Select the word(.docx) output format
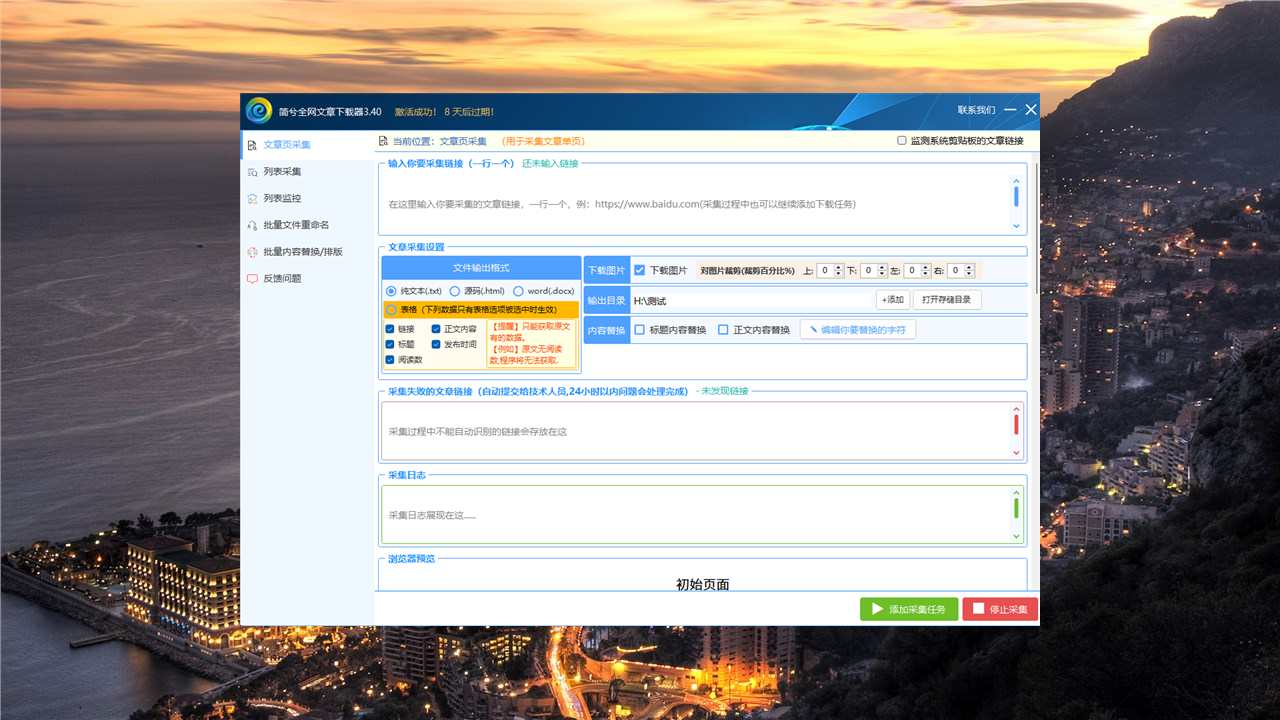The width and height of the screenshot is (1280, 720). coord(518,291)
